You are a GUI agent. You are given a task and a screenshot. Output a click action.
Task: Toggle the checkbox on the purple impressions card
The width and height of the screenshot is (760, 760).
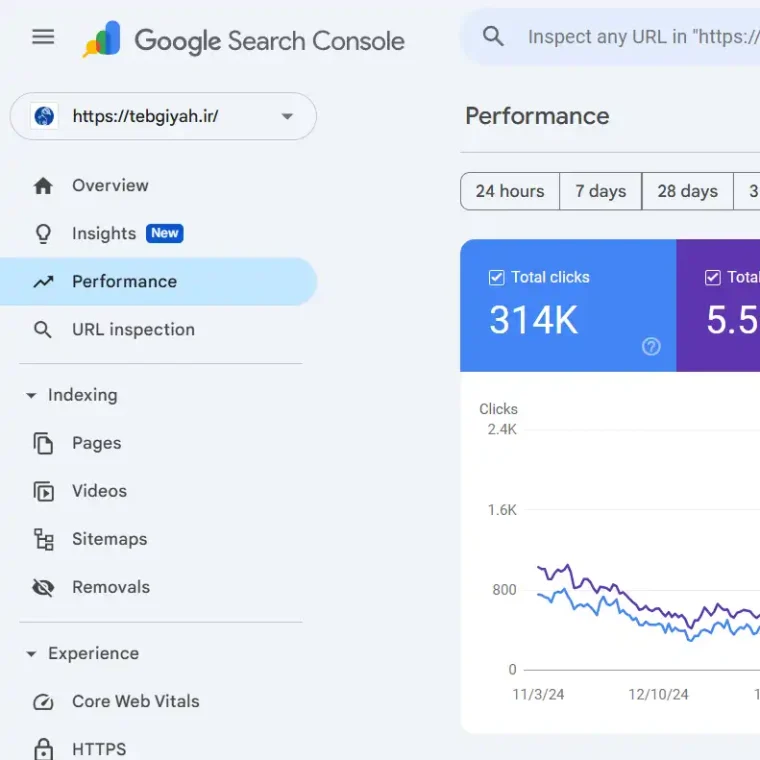pos(713,278)
